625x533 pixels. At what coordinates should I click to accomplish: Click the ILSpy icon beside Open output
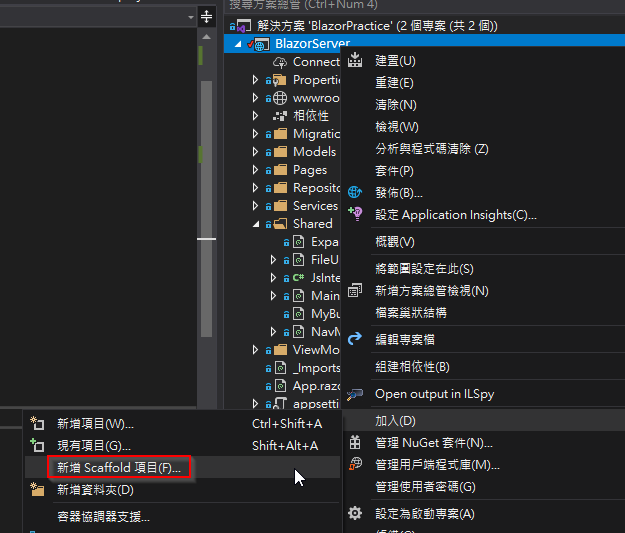pos(355,394)
